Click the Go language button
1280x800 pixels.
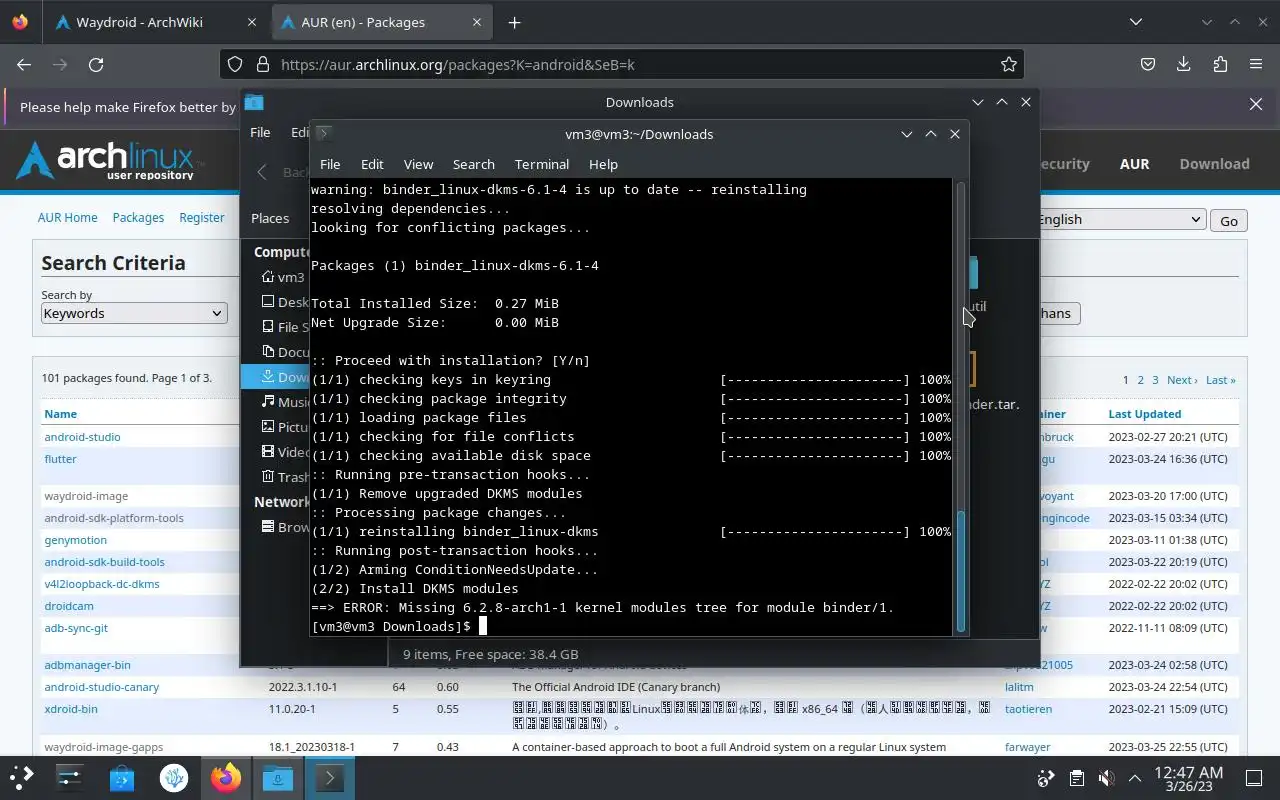point(1229,221)
